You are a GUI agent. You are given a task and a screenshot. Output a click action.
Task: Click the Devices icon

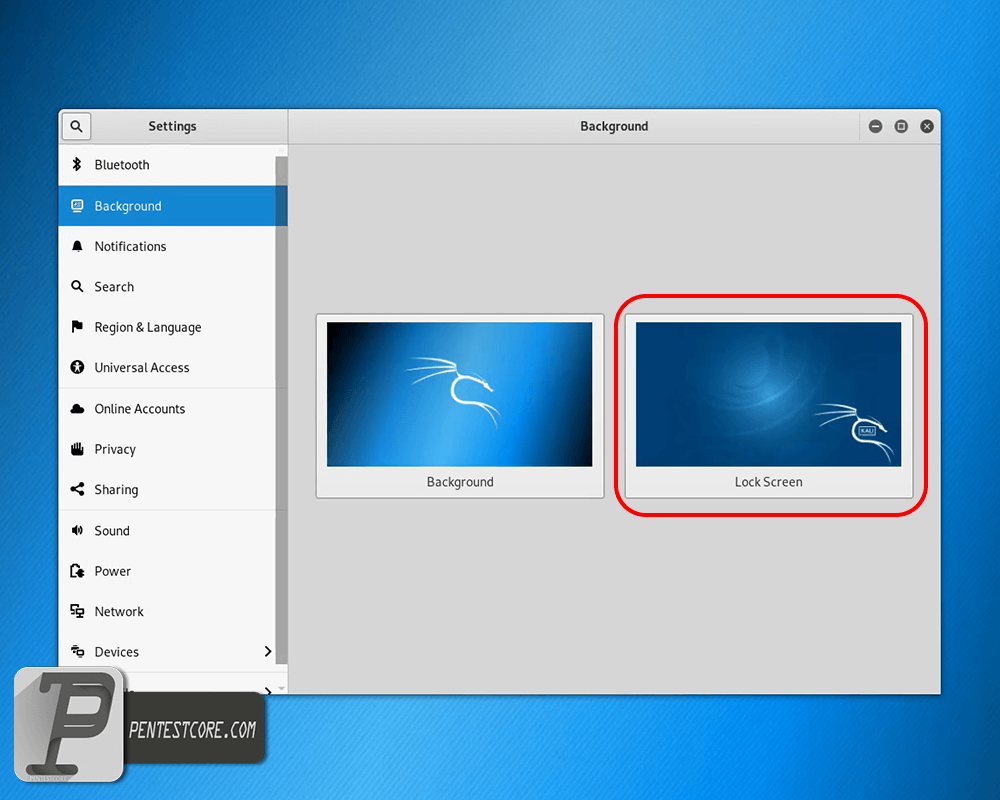[77, 651]
